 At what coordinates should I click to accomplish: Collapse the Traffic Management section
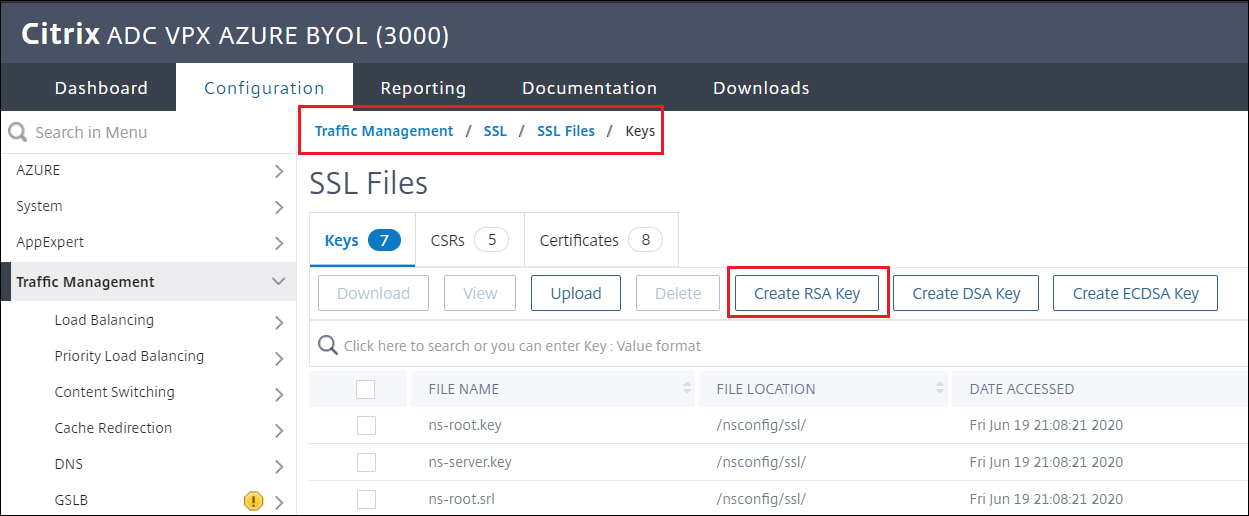pyautogui.click(x=279, y=282)
